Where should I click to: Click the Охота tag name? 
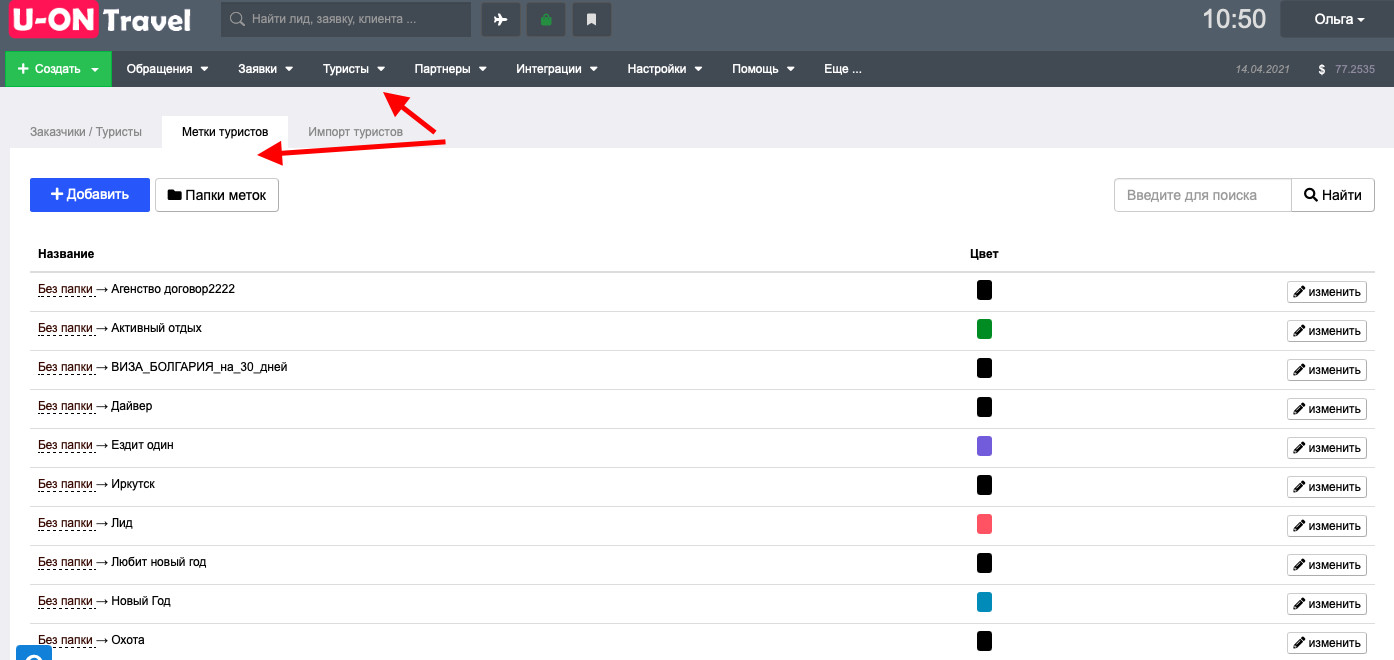tap(128, 640)
